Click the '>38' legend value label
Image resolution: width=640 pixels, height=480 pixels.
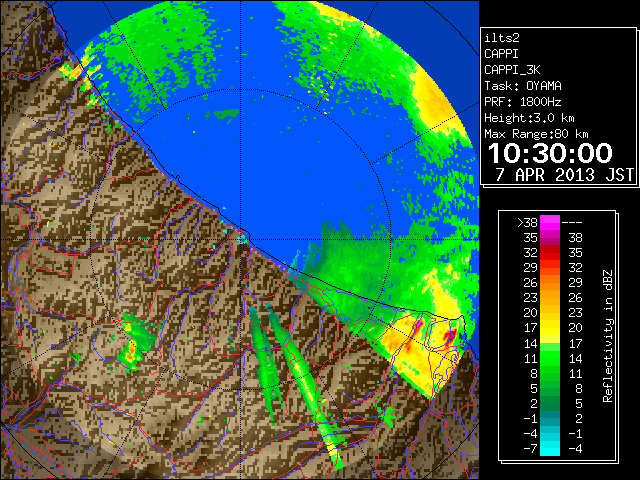[x=527, y=223]
